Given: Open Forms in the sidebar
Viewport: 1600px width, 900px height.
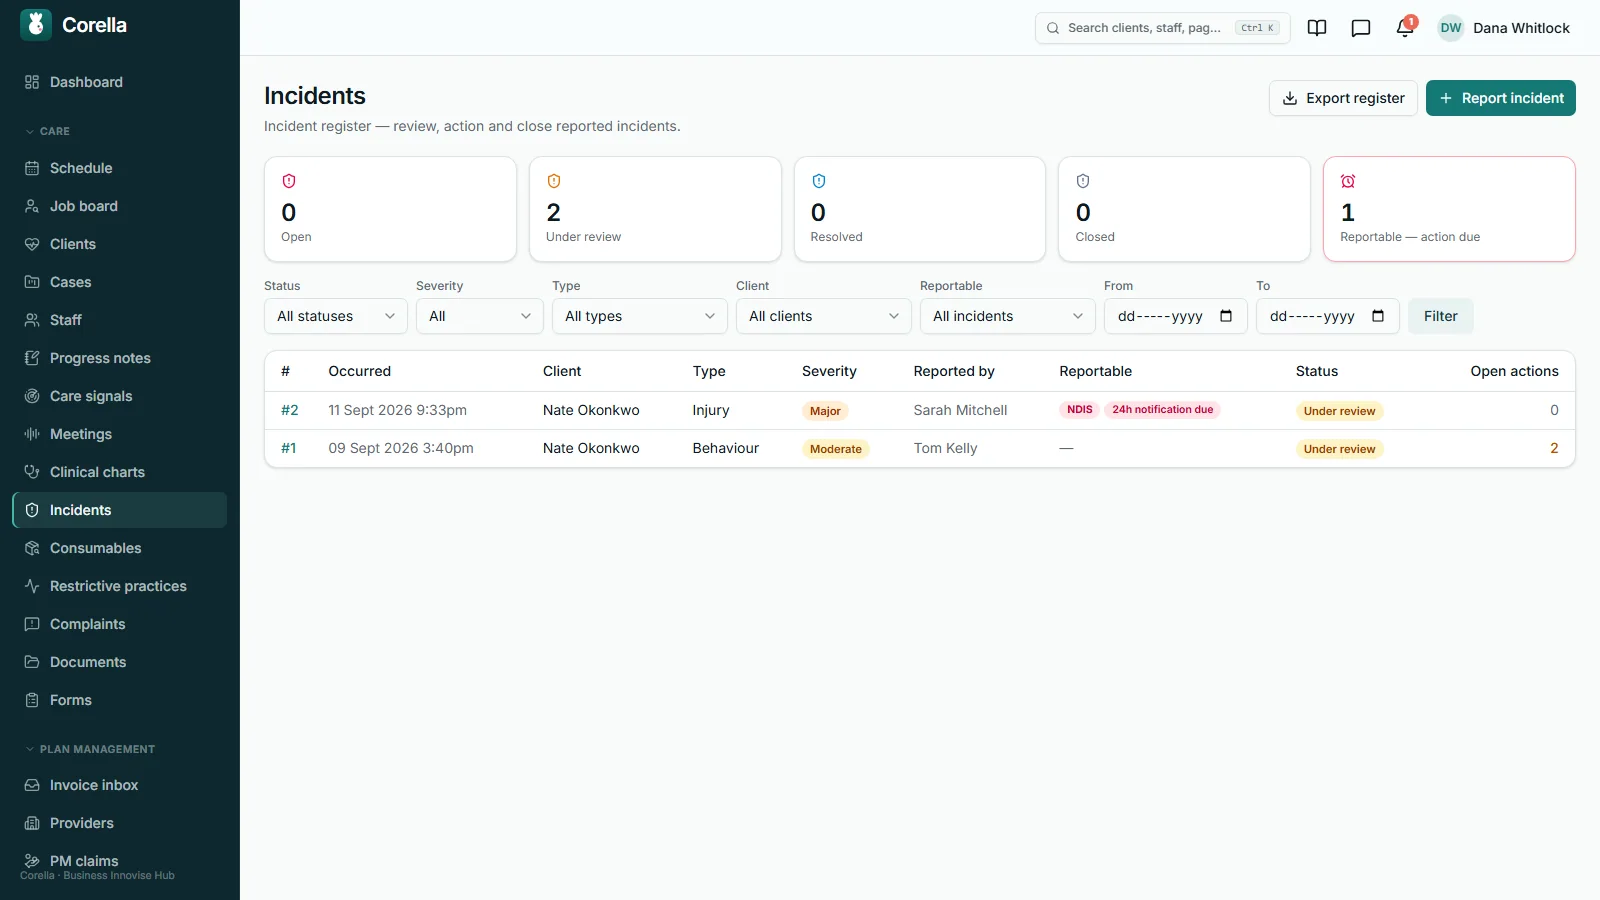Looking at the screenshot, I should (120, 700).
